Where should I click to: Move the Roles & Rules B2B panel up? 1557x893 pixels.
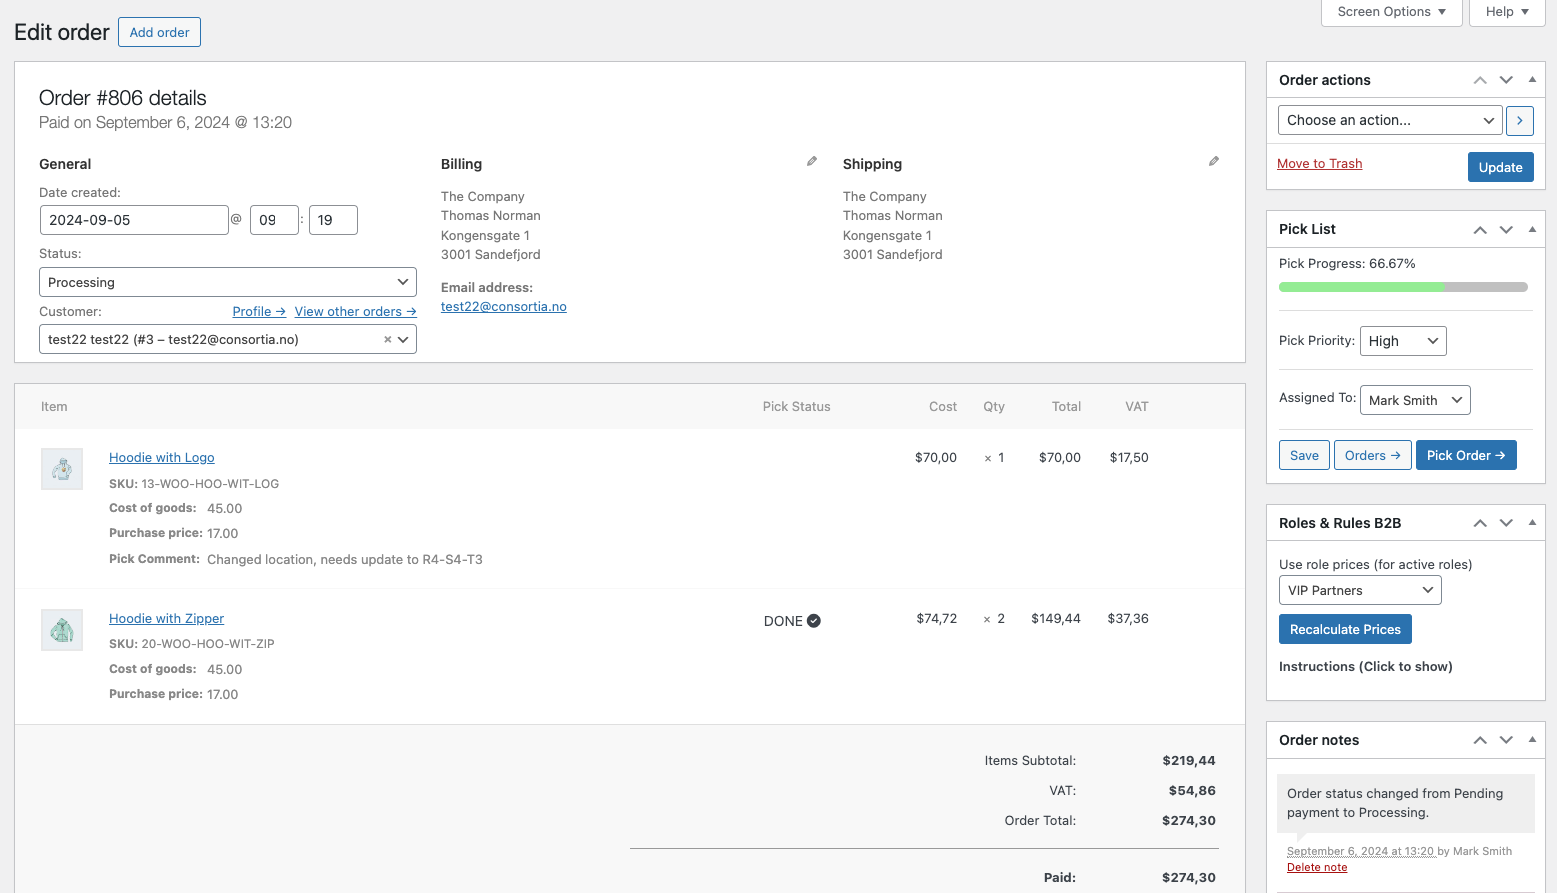(1479, 522)
